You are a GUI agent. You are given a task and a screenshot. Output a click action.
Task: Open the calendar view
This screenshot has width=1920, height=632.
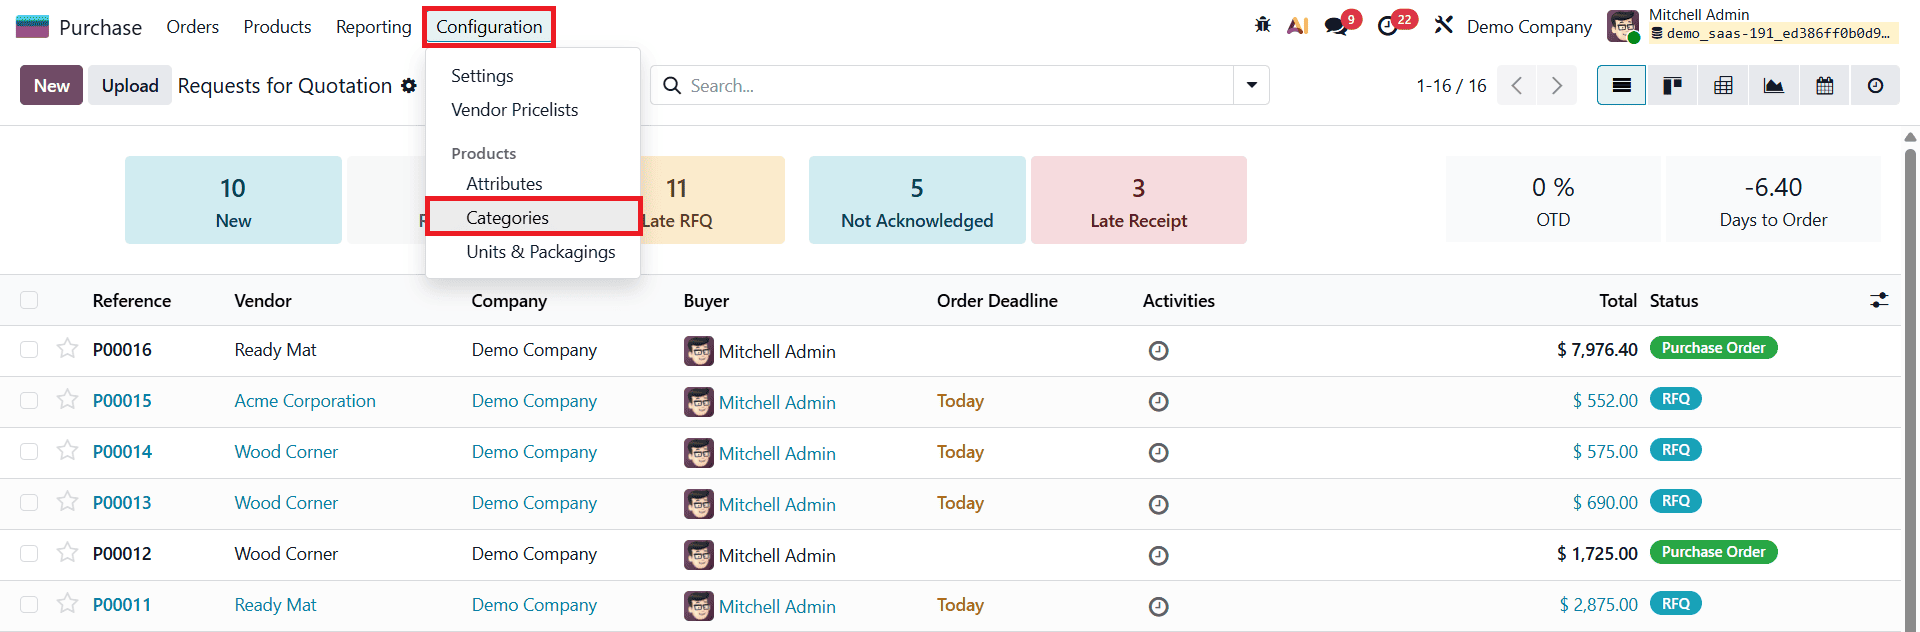pyautogui.click(x=1824, y=86)
